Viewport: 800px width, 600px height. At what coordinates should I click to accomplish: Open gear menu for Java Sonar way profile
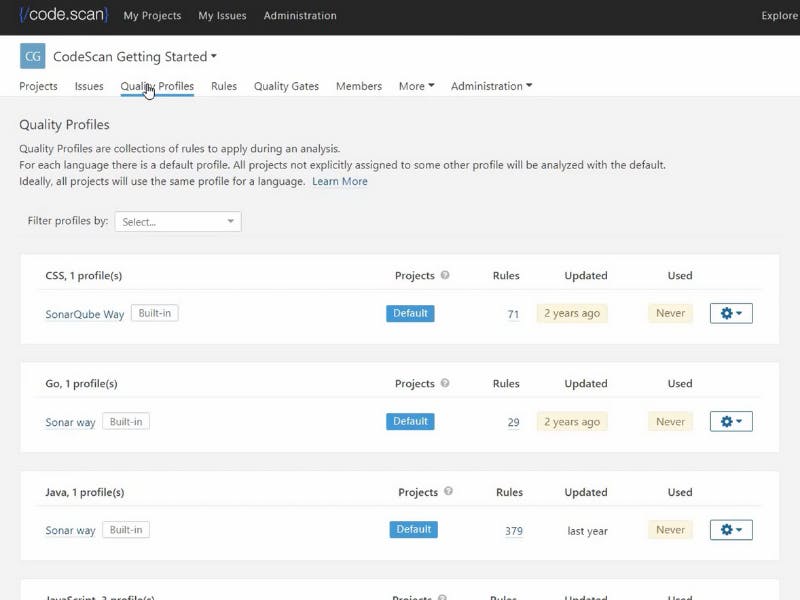[x=731, y=529]
